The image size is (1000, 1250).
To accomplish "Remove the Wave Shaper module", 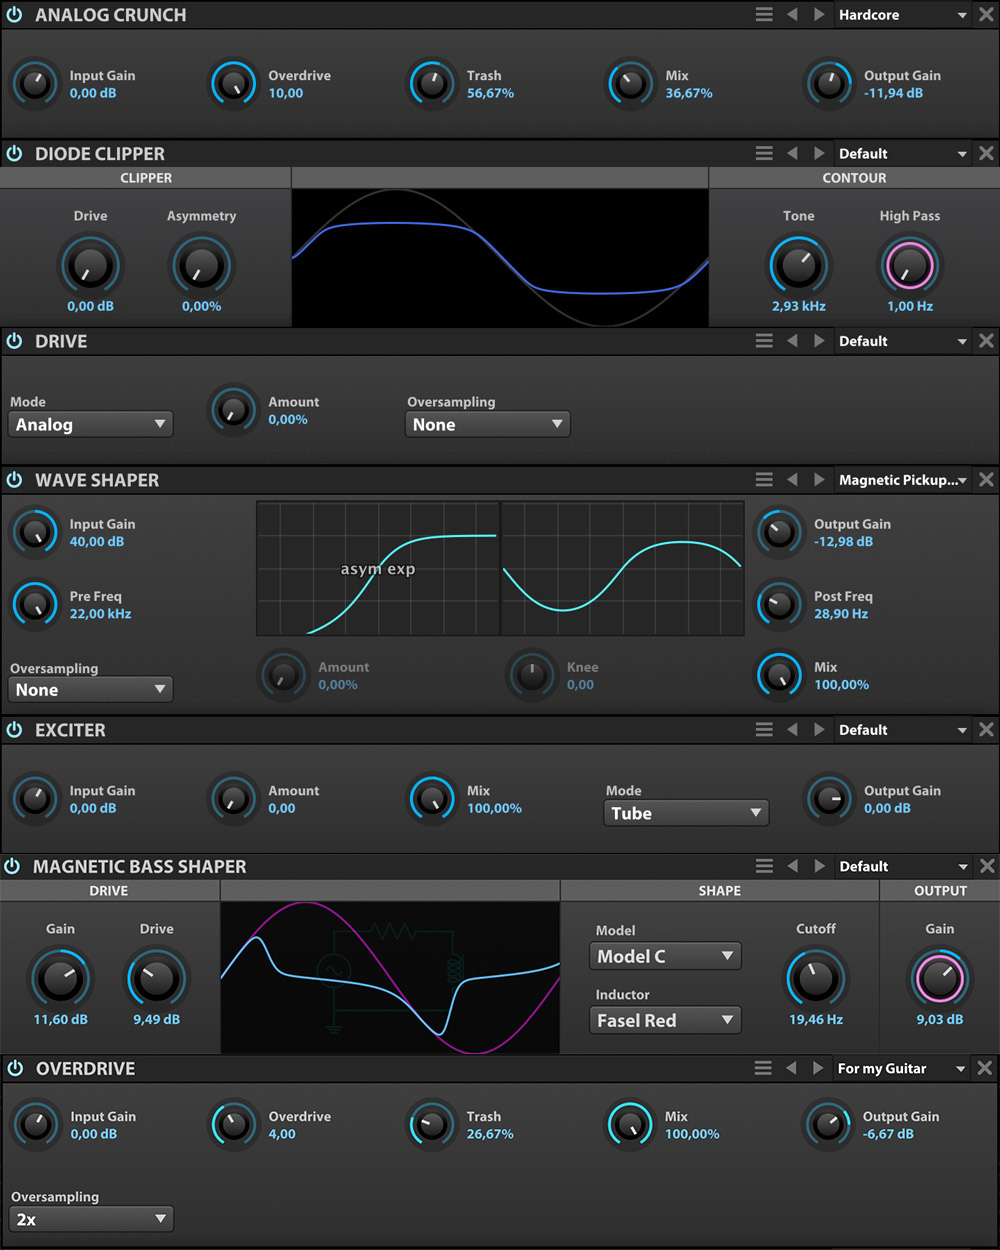I will pyautogui.click(x=986, y=480).
